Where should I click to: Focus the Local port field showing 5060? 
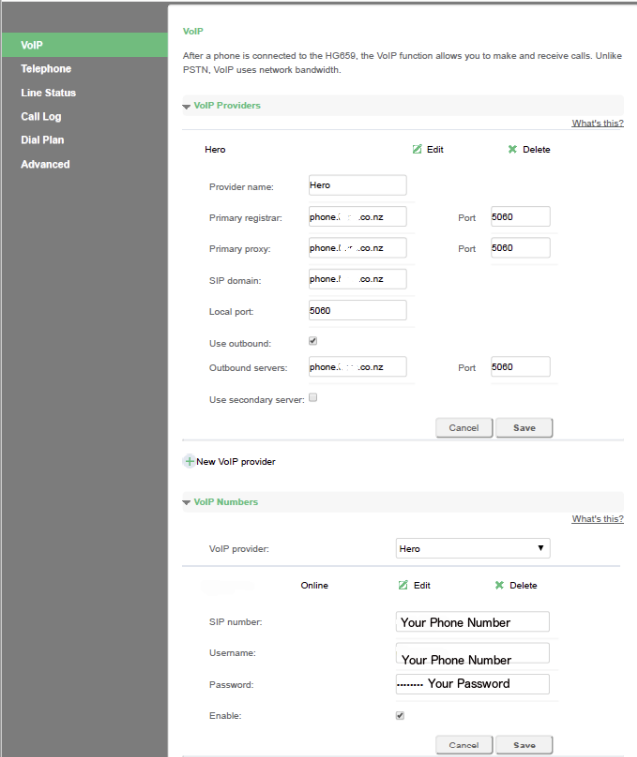[x=357, y=310]
